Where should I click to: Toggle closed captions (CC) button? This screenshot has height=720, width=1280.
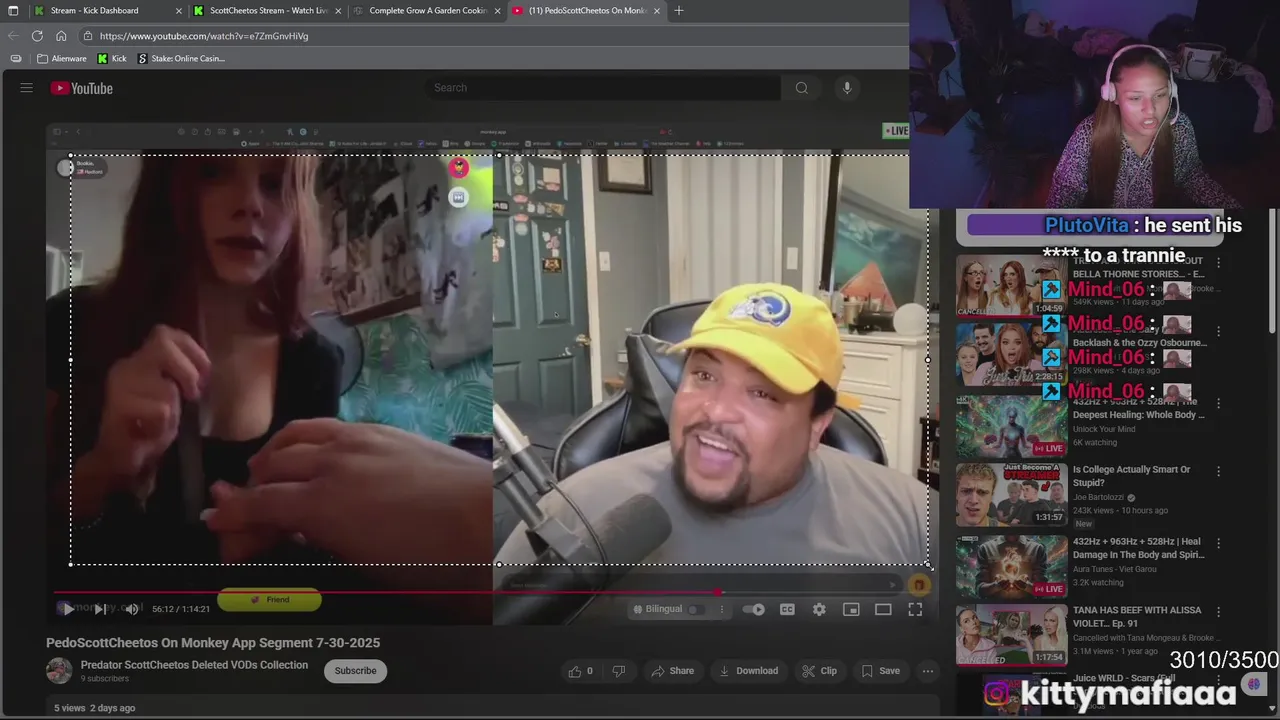coord(787,609)
